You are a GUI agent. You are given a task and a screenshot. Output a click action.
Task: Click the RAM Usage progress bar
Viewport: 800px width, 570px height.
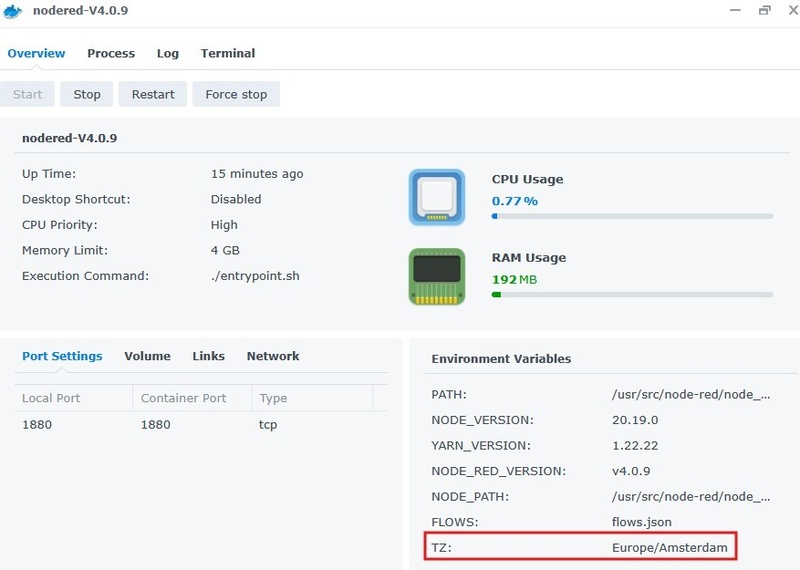point(632,295)
